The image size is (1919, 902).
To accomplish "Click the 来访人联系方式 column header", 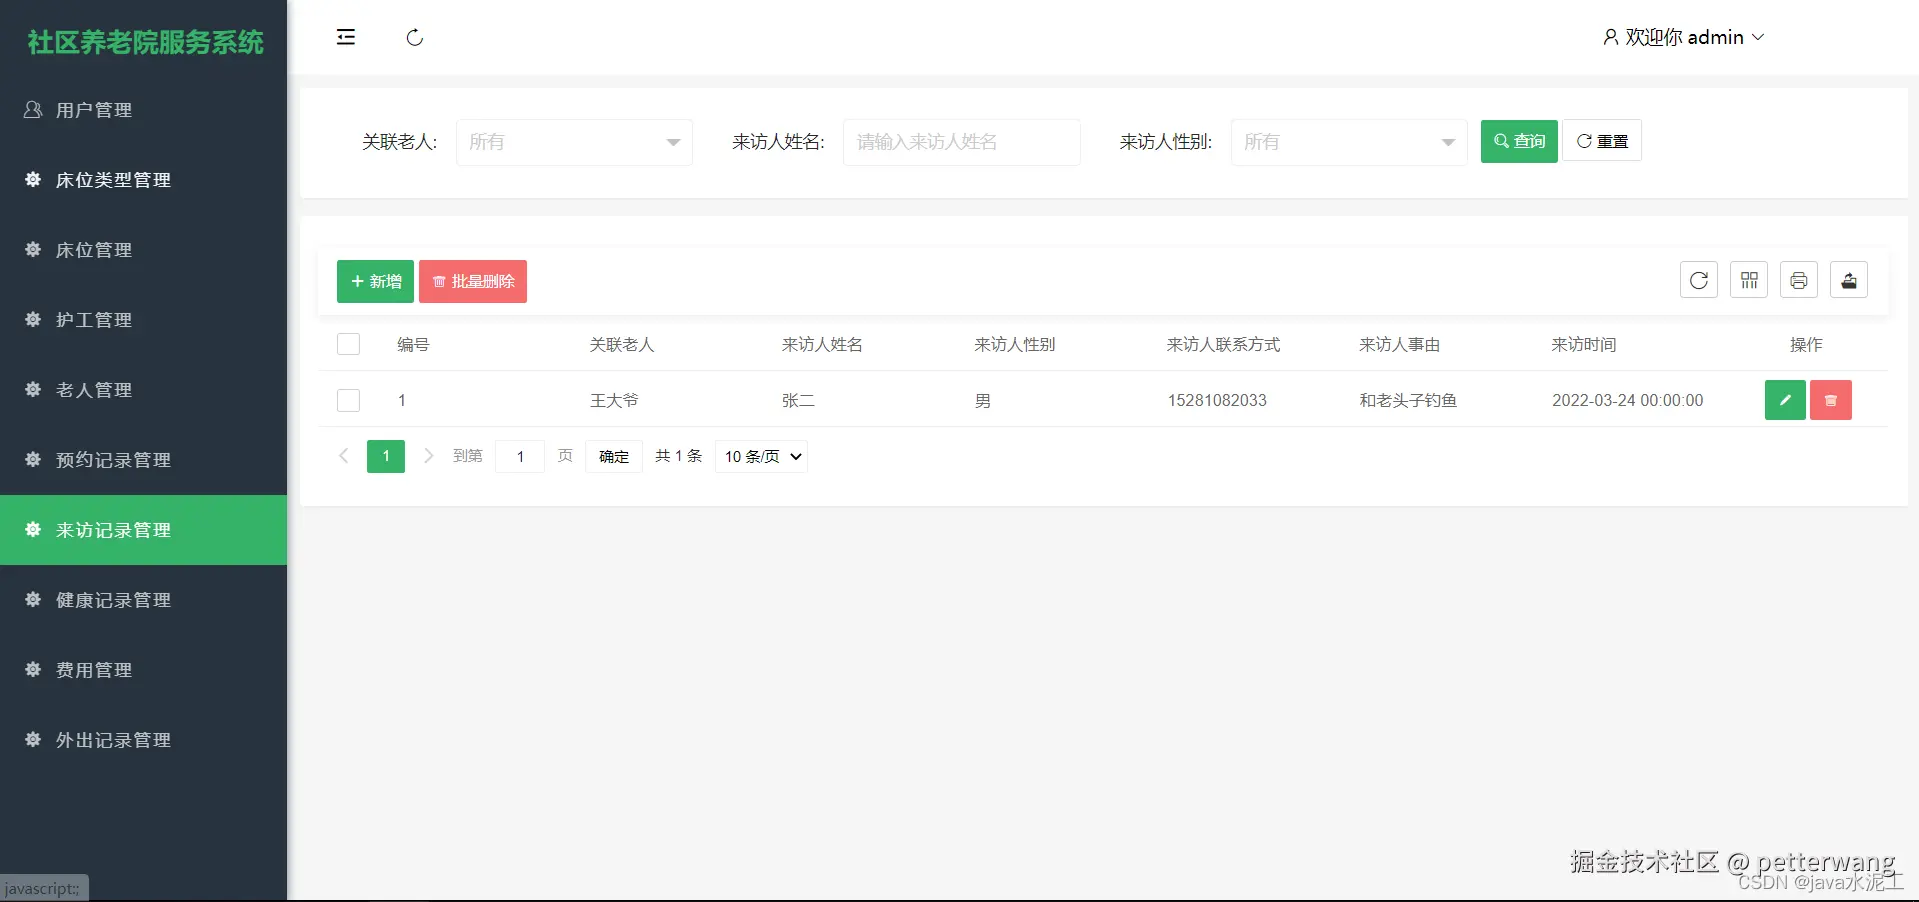I will [1223, 344].
